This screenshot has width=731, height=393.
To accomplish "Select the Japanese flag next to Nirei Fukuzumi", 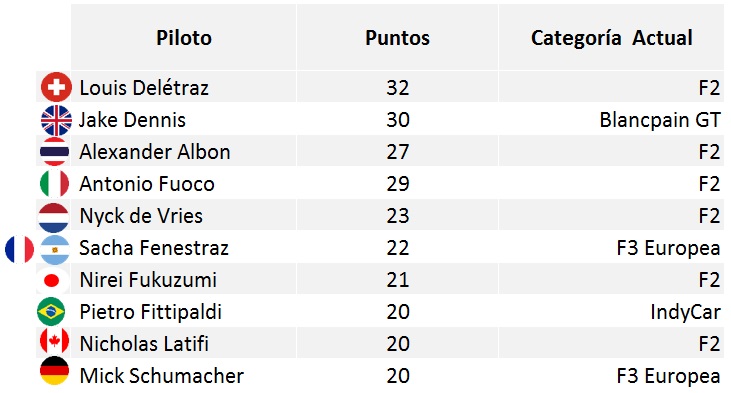I will (52, 281).
